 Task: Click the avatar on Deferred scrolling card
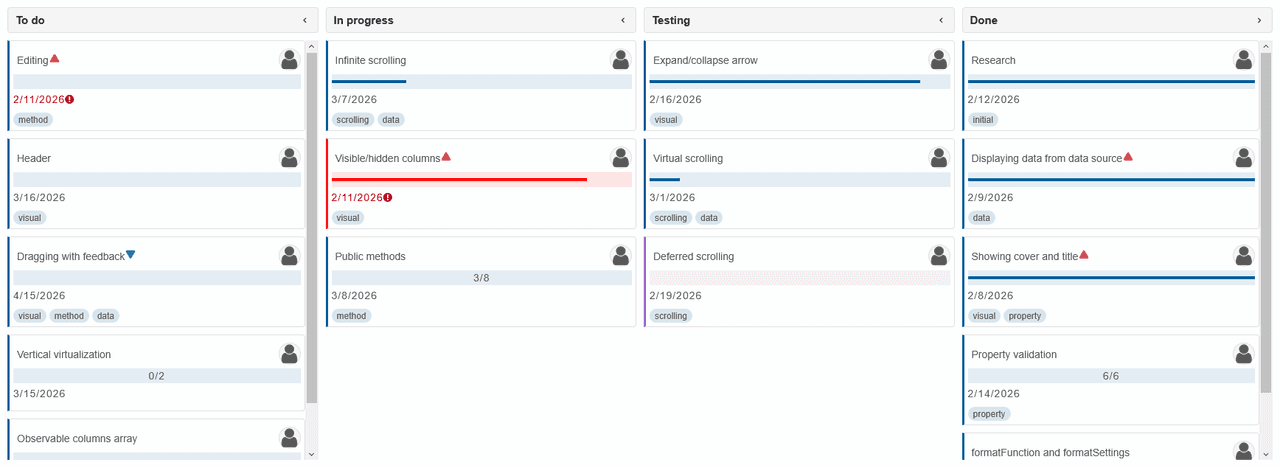click(938, 256)
